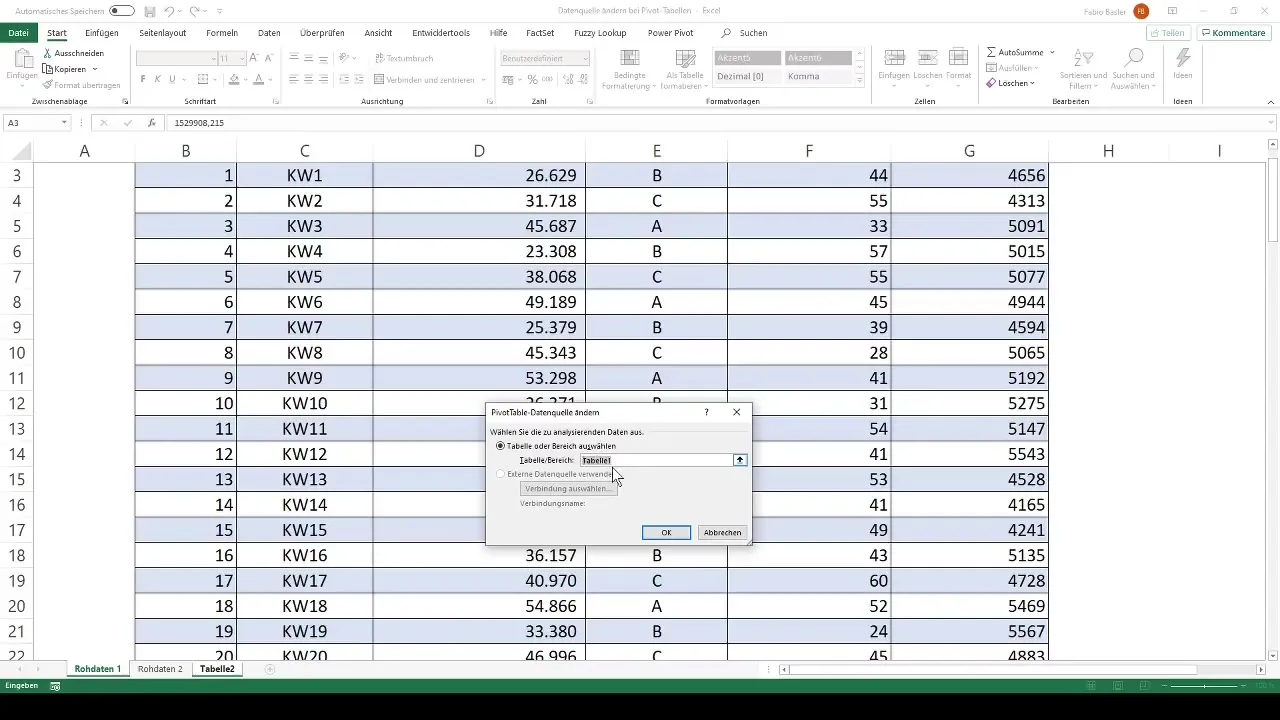Open the Kopieren dropdown arrow
Viewport: 1280px width, 720px height.
pos(95,69)
